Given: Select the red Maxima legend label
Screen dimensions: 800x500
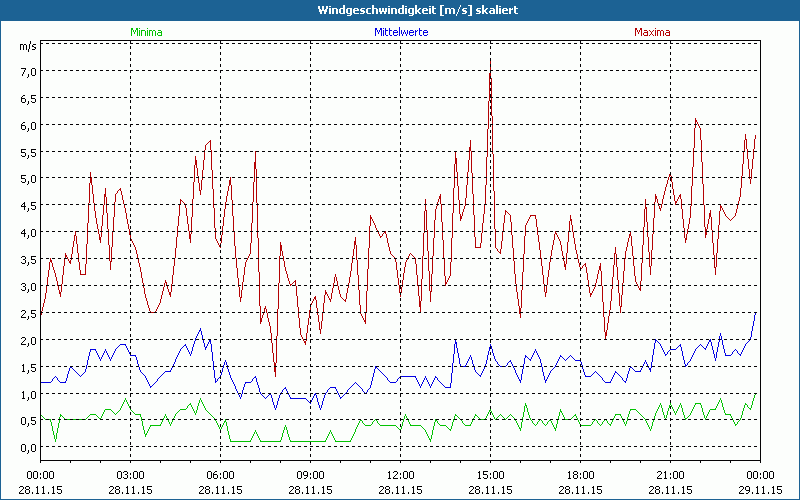Looking at the screenshot, I should point(653,32).
